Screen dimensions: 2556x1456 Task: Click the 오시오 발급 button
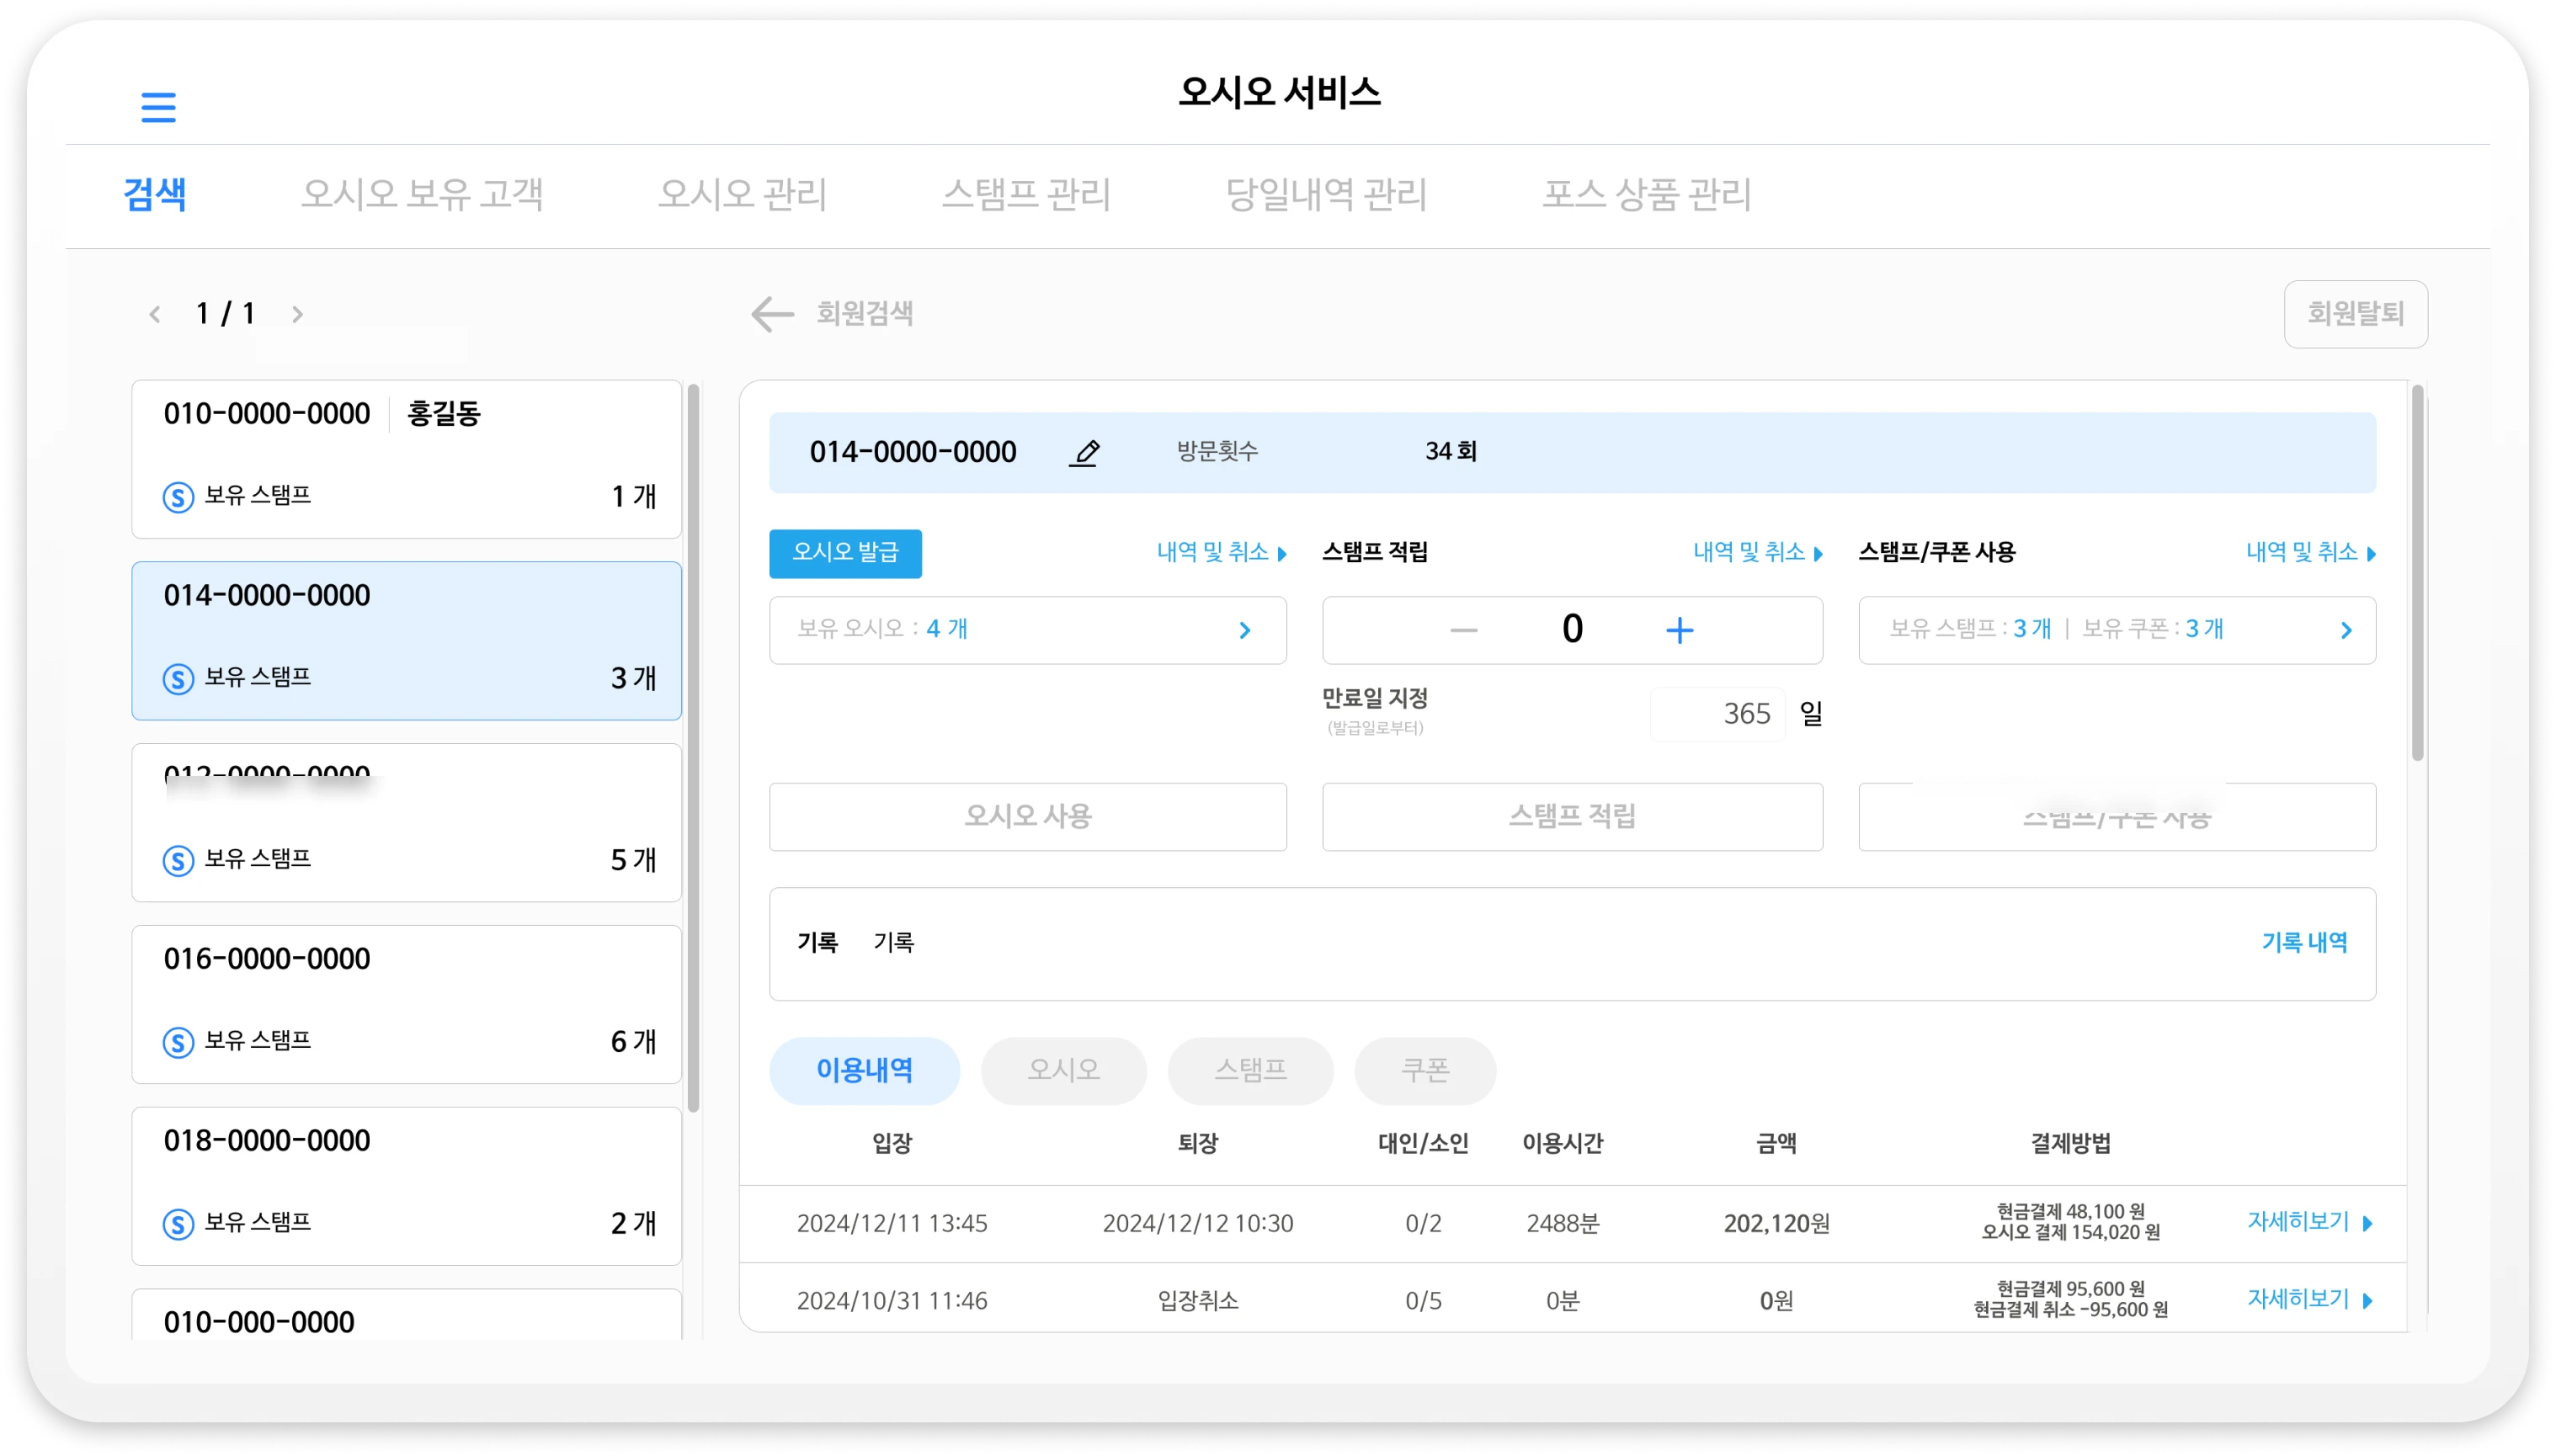point(845,553)
